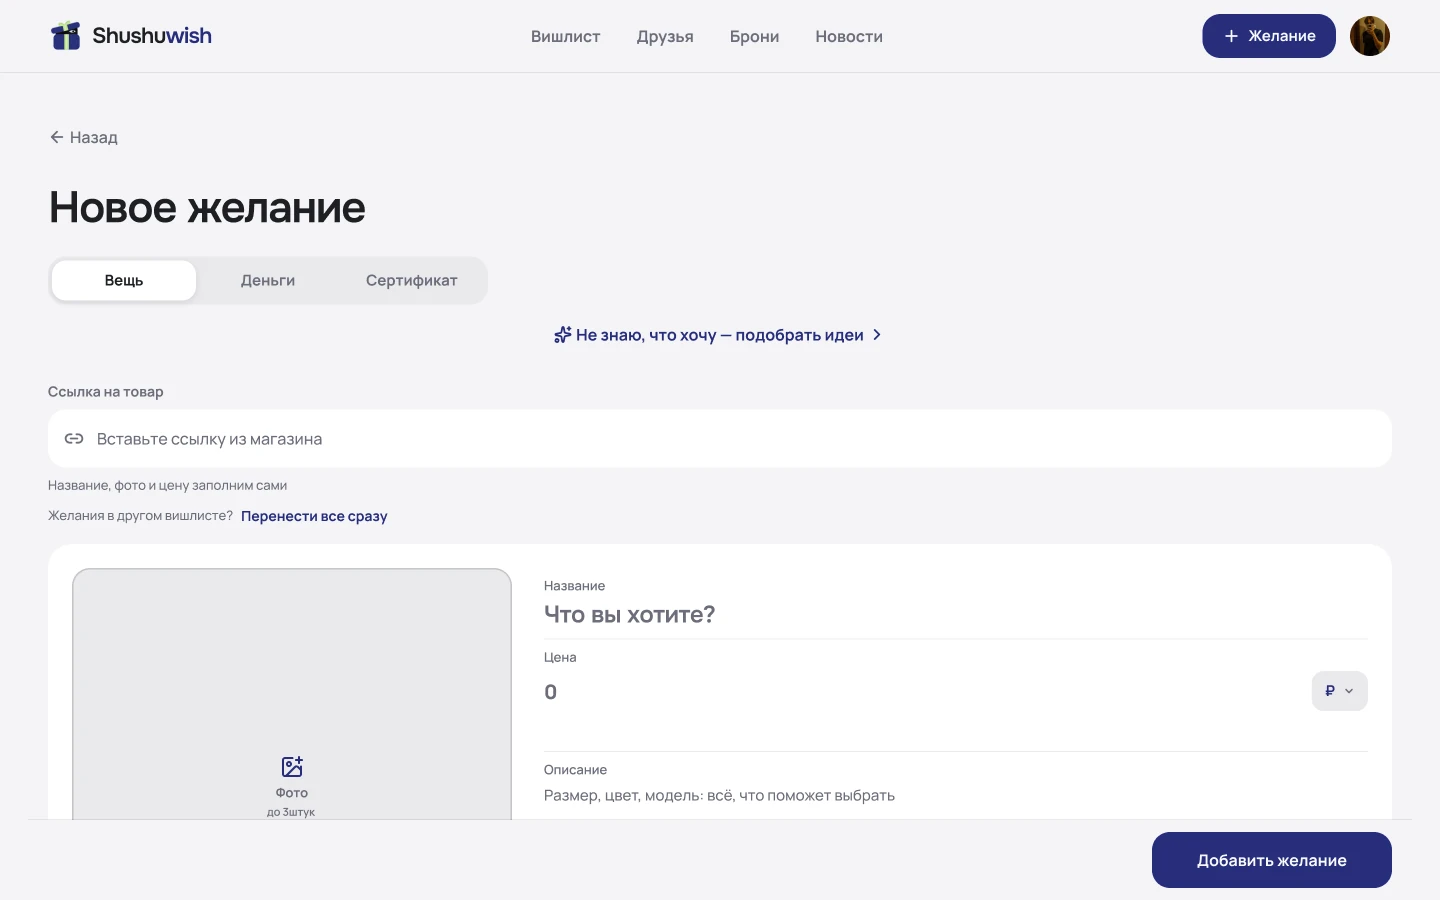Click the Перенести все сразу link
Image resolution: width=1440 pixels, height=900 pixels.
tap(314, 516)
